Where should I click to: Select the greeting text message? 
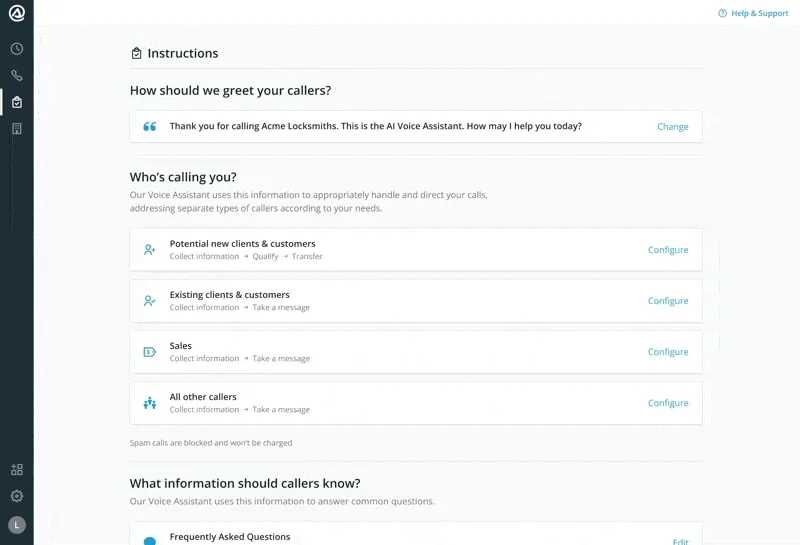coord(376,126)
